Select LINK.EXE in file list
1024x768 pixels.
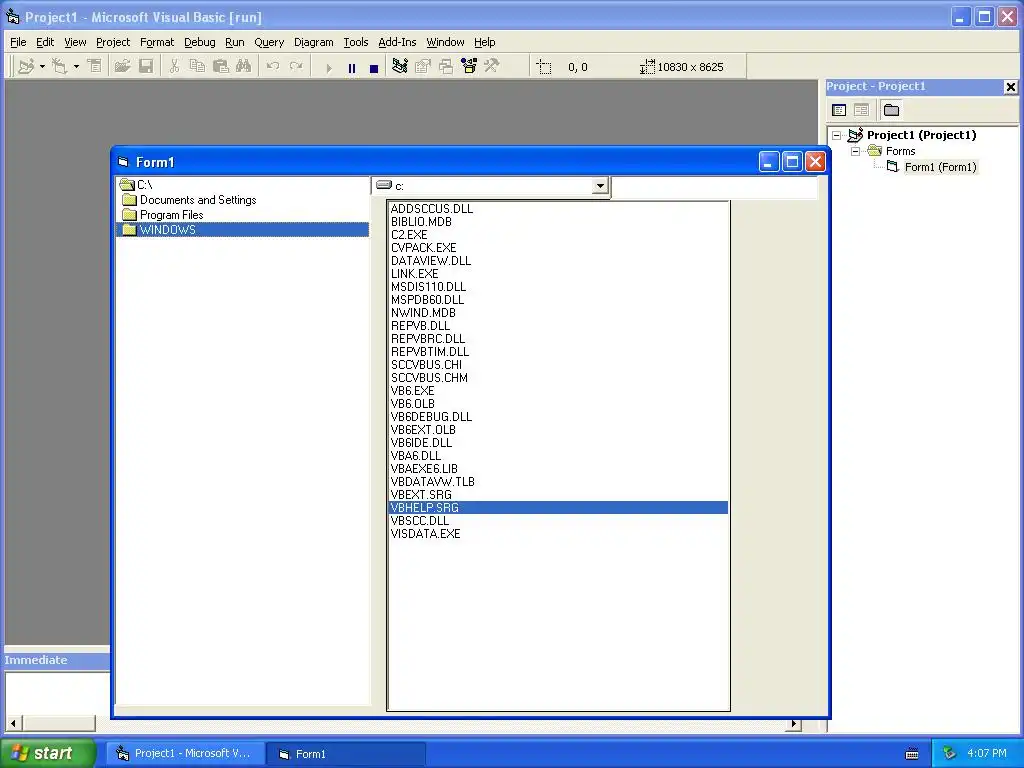coord(558,274)
